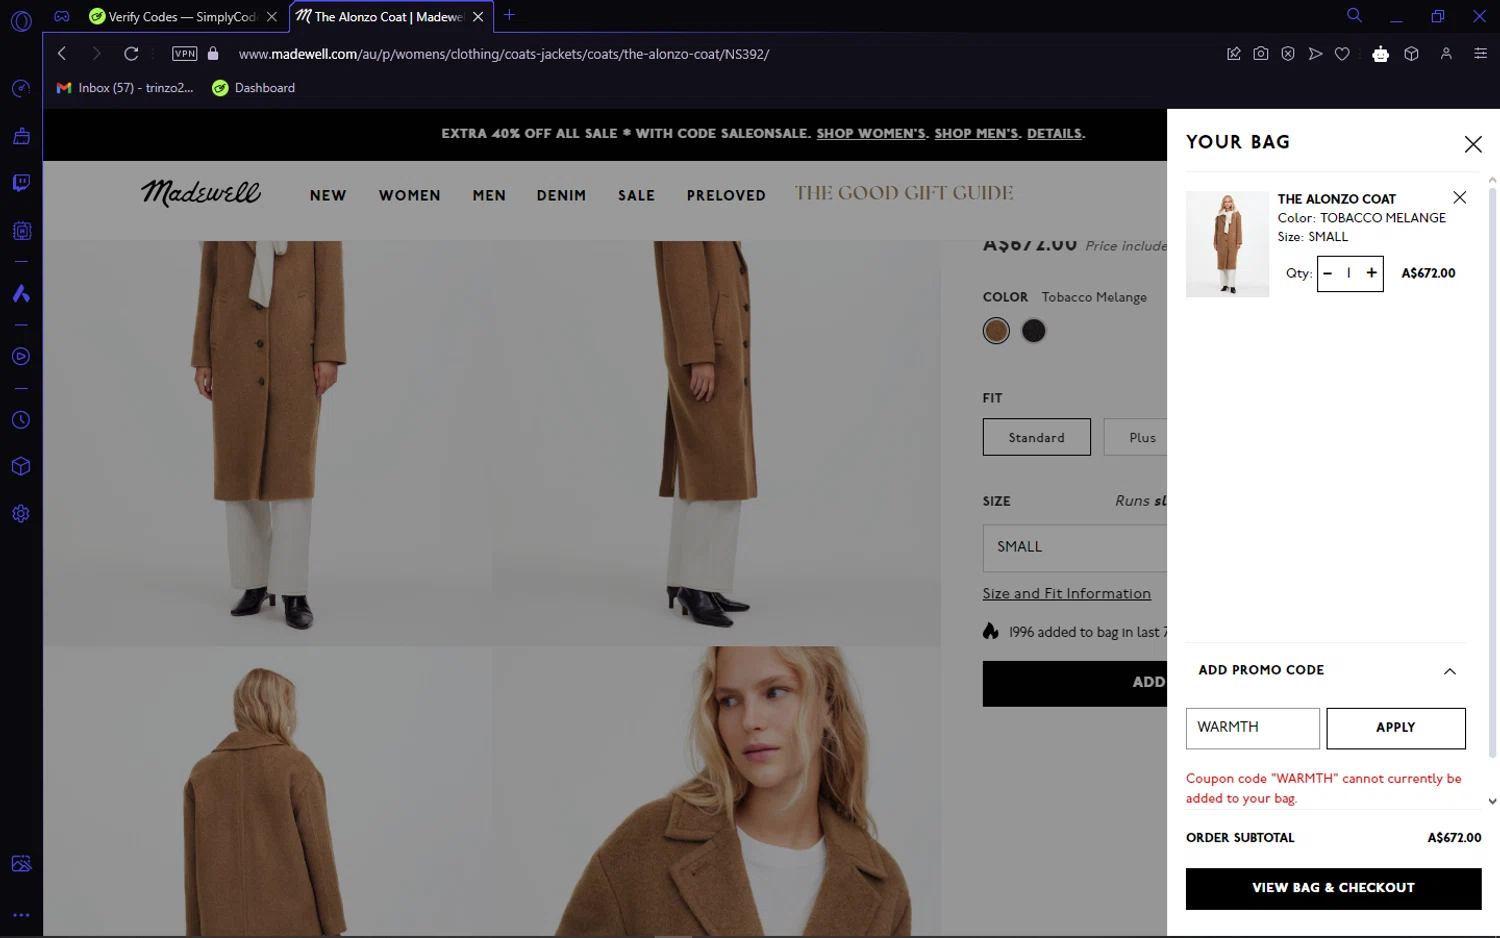Click promo code field containing WARMTH
This screenshot has width=1500, height=938.
pyautogui.click(x=1253, y=728)
